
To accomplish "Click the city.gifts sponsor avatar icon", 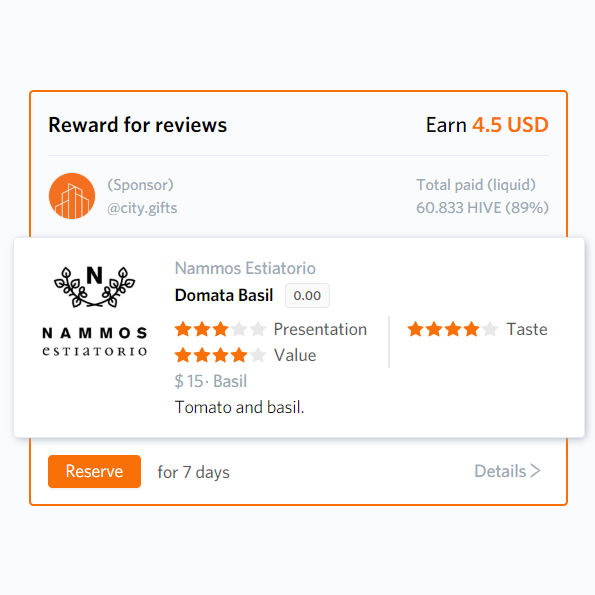I will (72, 196).
